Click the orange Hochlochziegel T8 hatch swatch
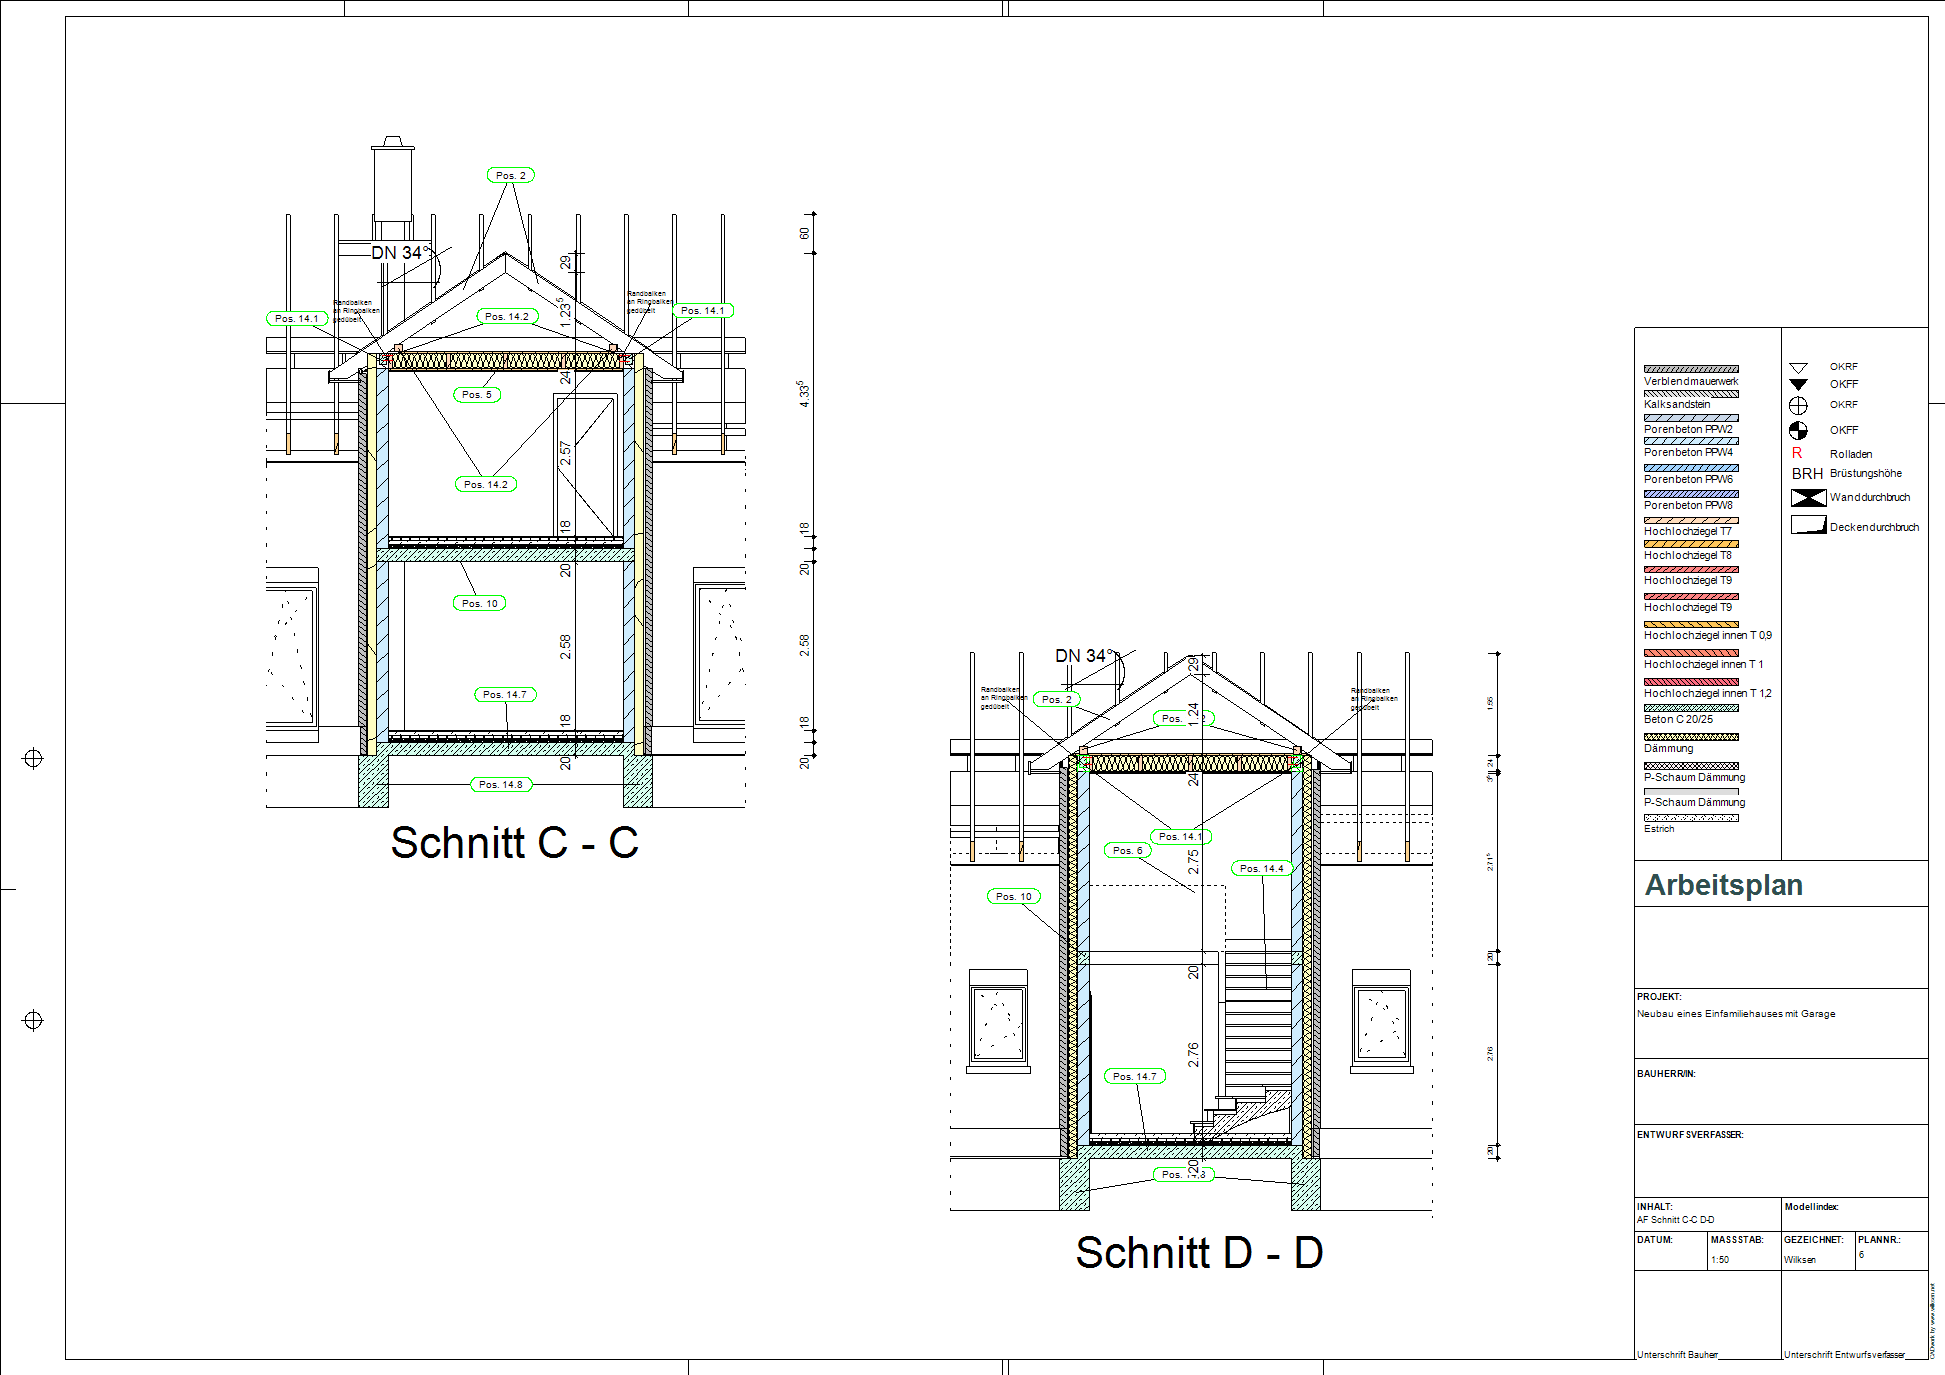1945x1375 pixels. pos(1691,544)
